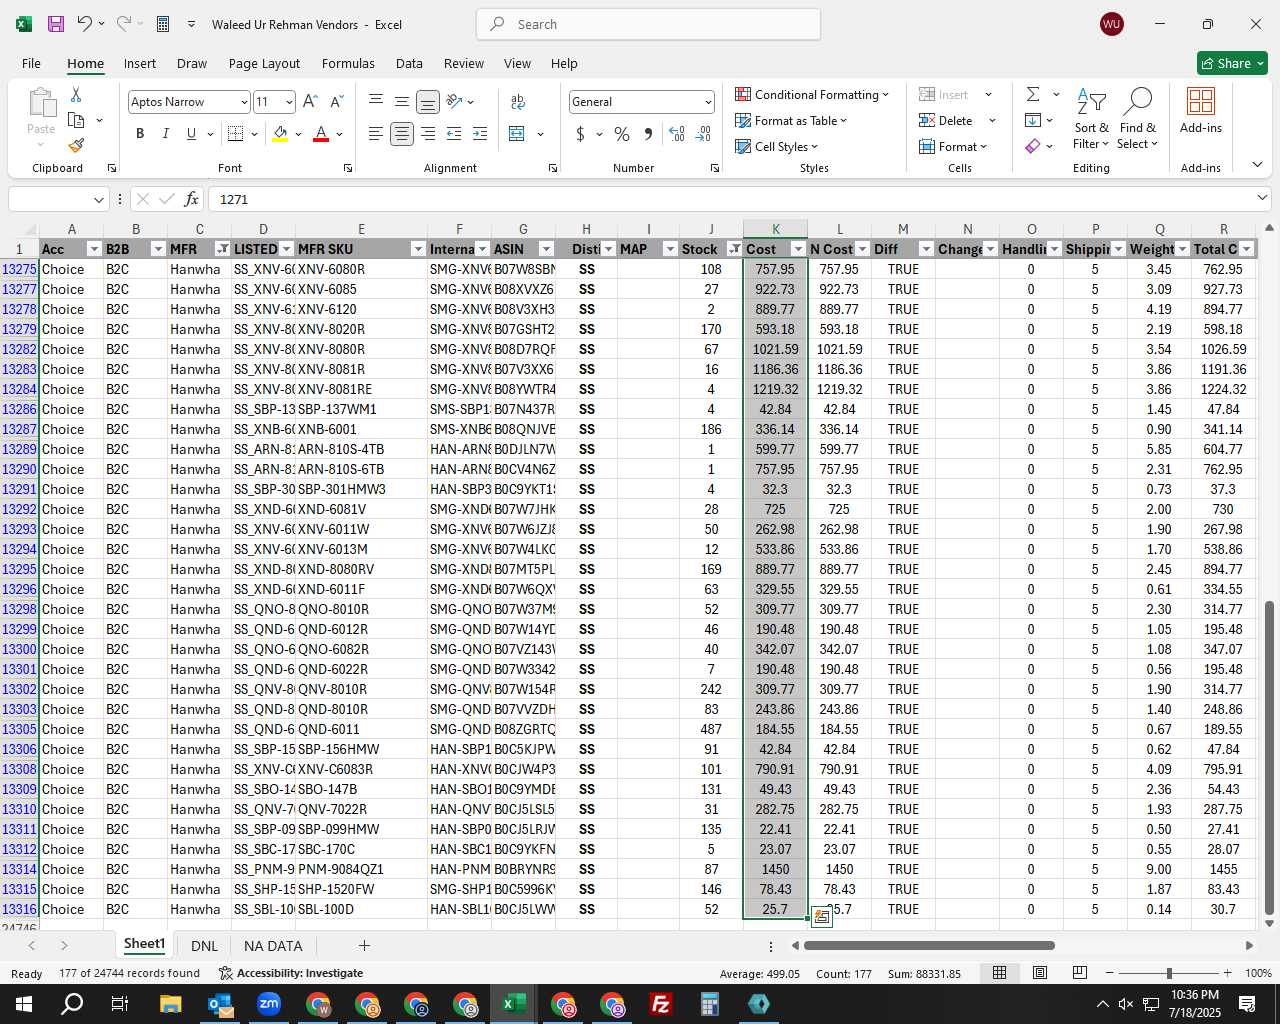Toggle Align Right

click(428, 134)
